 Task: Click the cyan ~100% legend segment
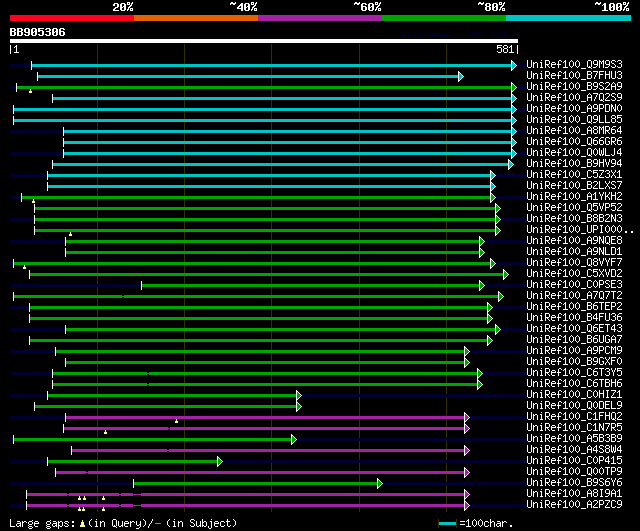pyautogui.click(x=568, y=18)
